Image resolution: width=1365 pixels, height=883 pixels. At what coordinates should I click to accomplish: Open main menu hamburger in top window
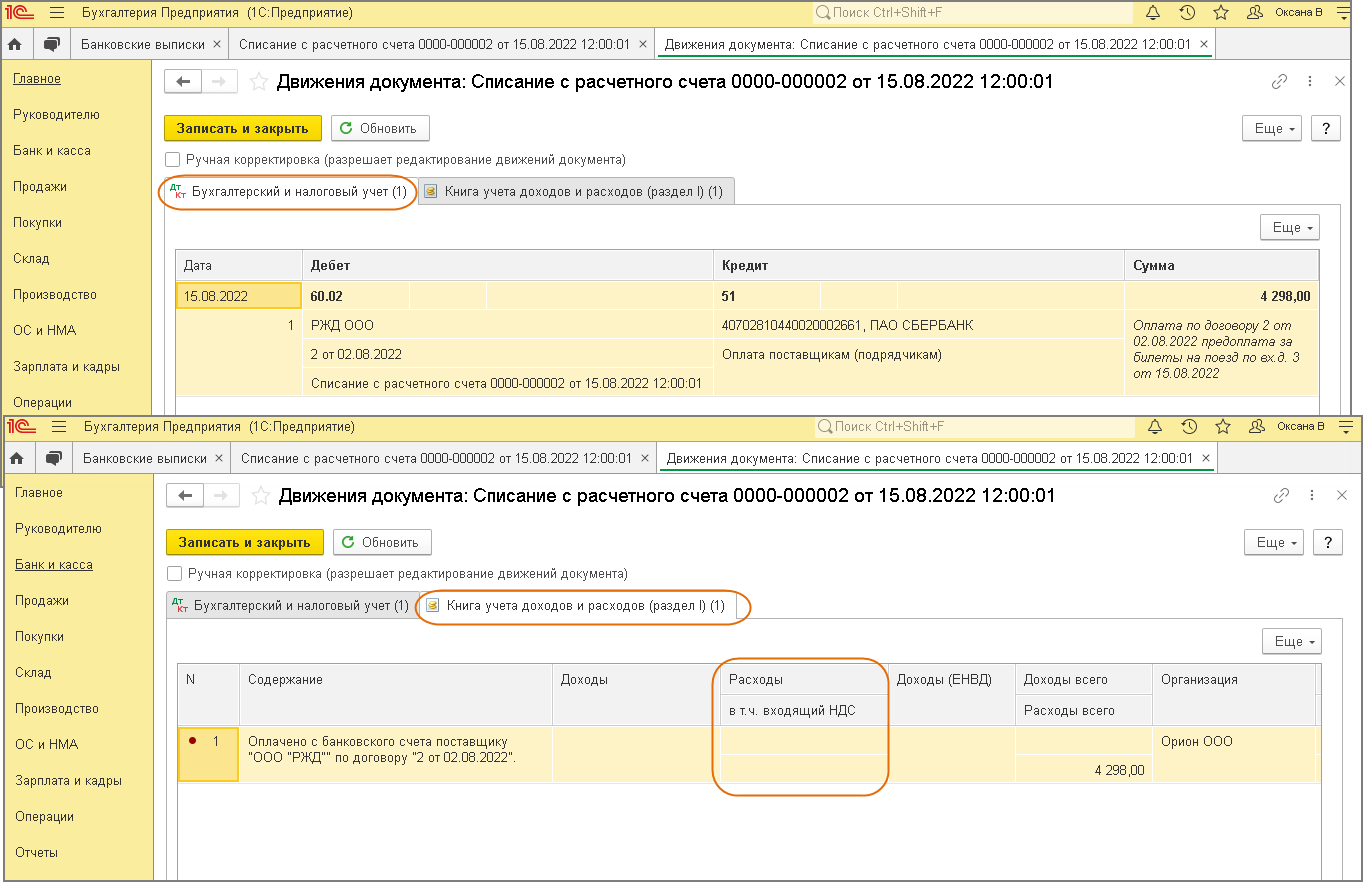point(55,13)
